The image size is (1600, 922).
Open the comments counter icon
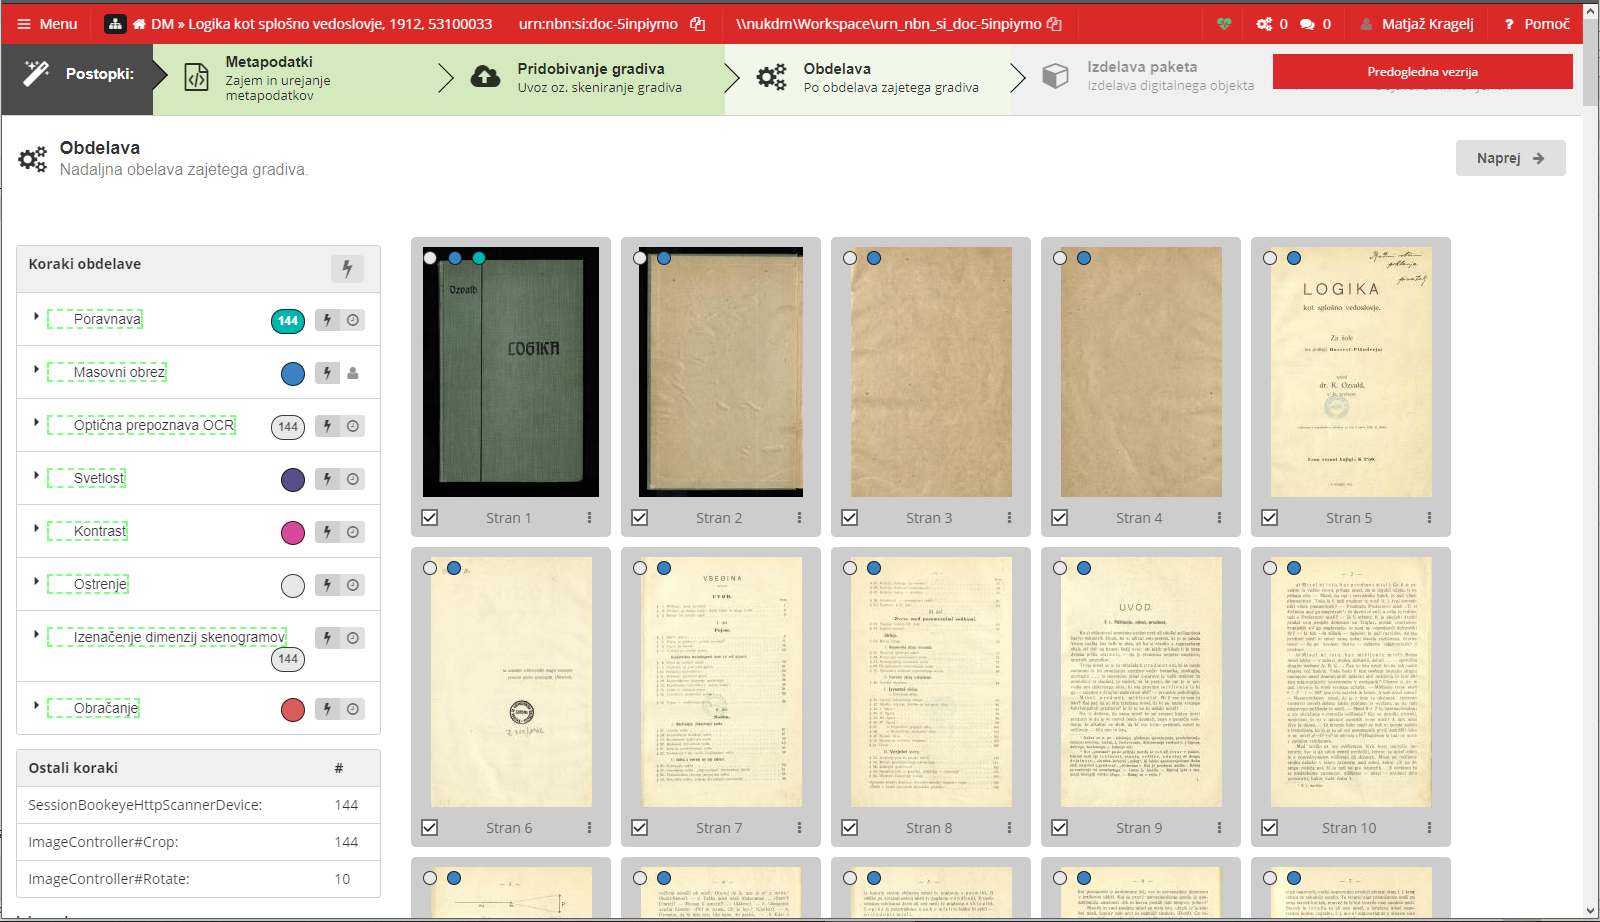pyautogui.click(x=1315, y=24)
